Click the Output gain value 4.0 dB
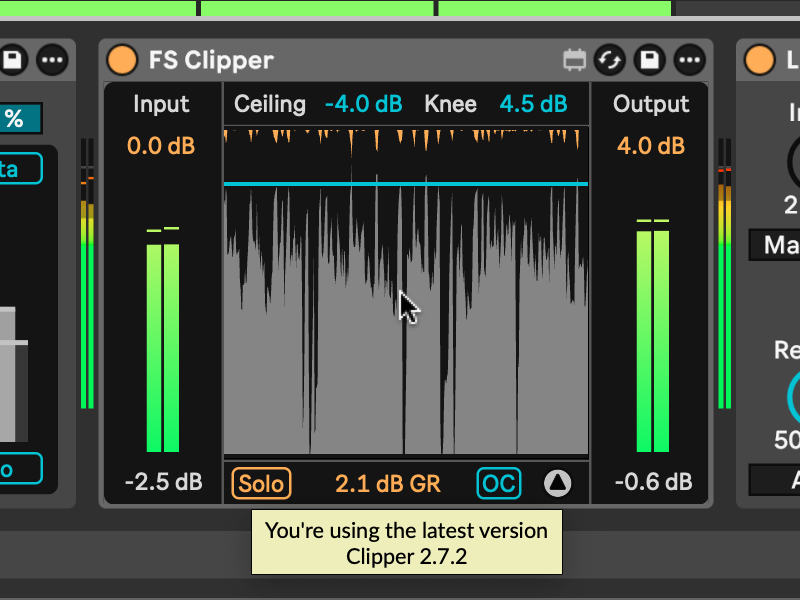 tap(651, 146)
